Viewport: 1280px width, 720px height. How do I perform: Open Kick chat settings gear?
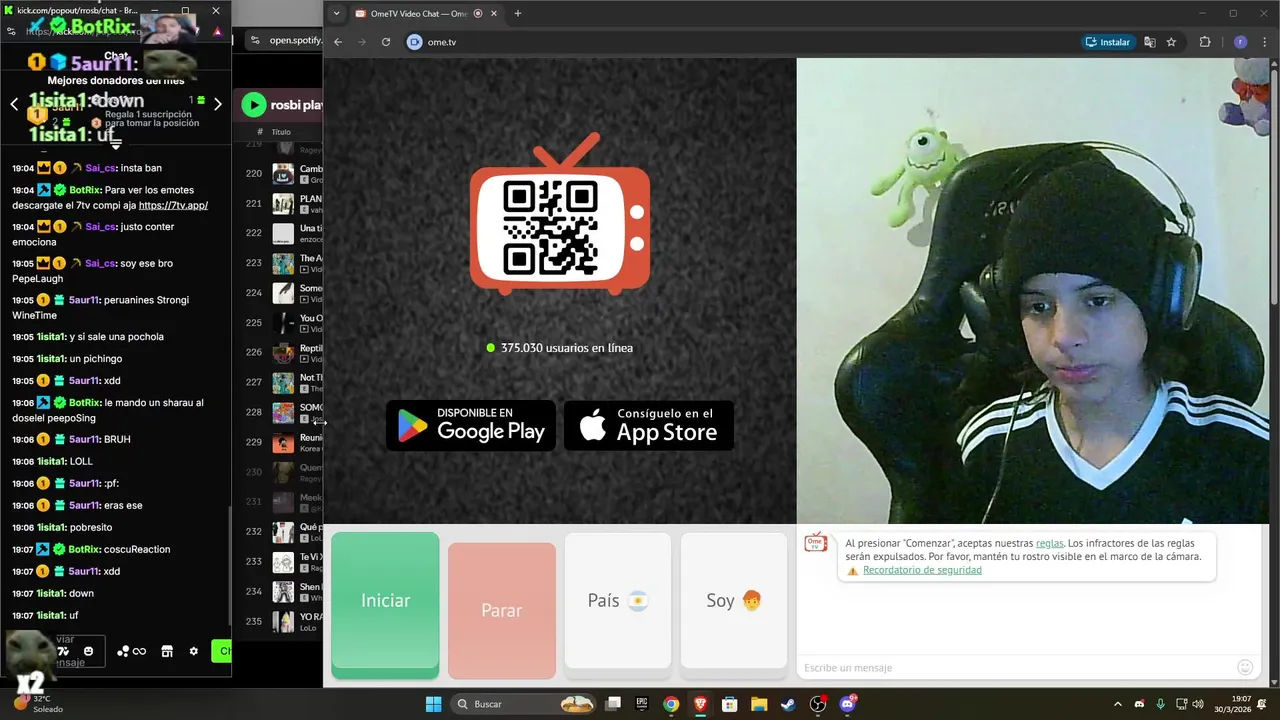(193, 651)
